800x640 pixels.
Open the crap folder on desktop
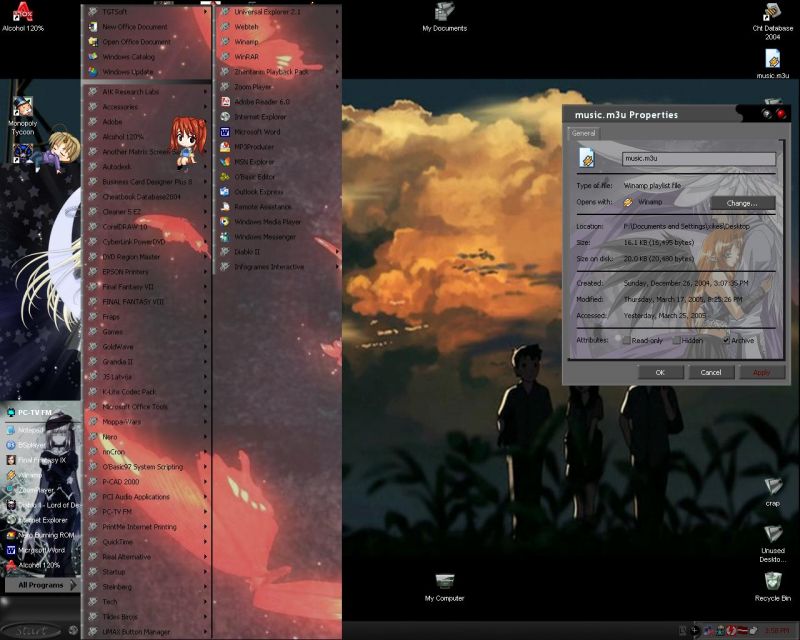tap(772, 492)
